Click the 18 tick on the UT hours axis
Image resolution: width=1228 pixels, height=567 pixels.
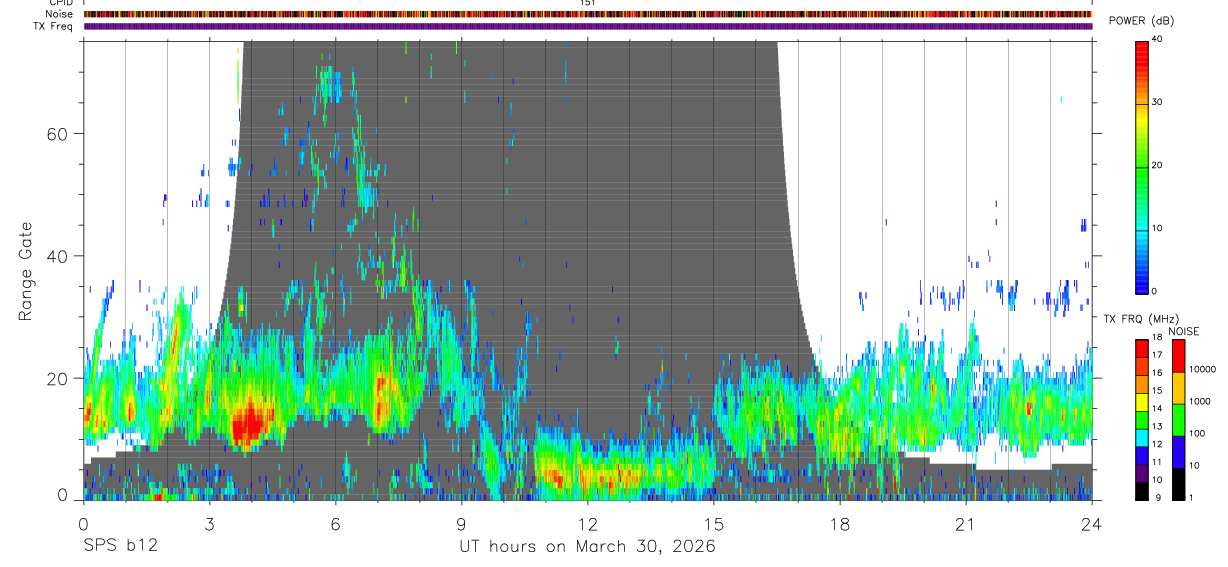pos(840,524)
